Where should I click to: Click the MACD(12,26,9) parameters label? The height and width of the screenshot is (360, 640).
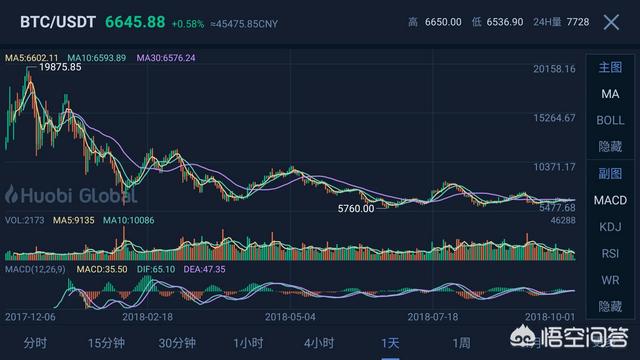(x=35, y=269)
